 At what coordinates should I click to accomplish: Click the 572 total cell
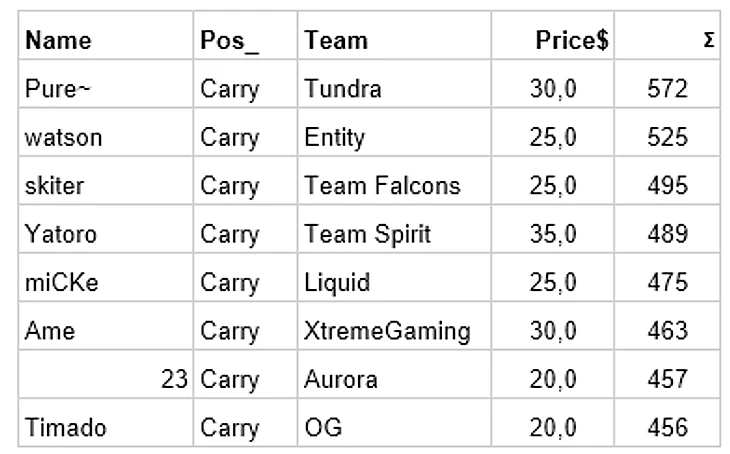(667, 84)
